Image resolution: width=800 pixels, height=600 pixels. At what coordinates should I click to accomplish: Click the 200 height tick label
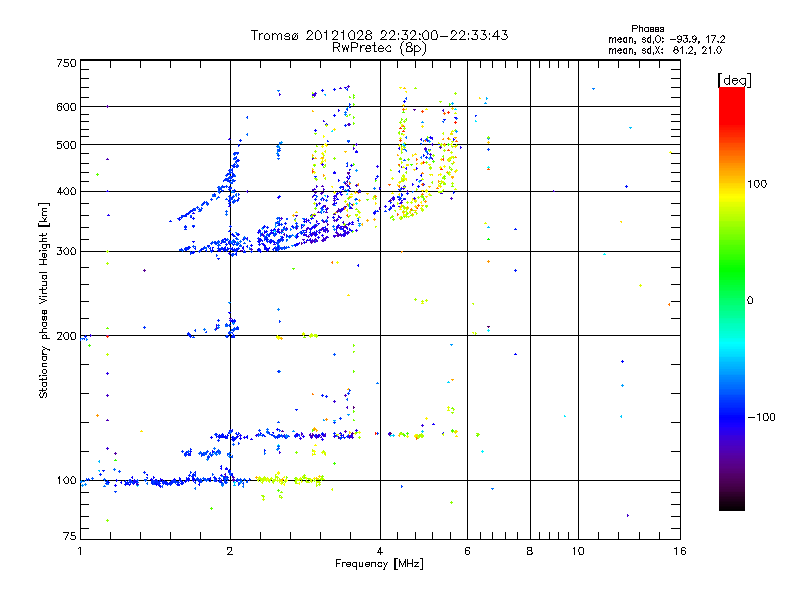(x=67, y=336)
